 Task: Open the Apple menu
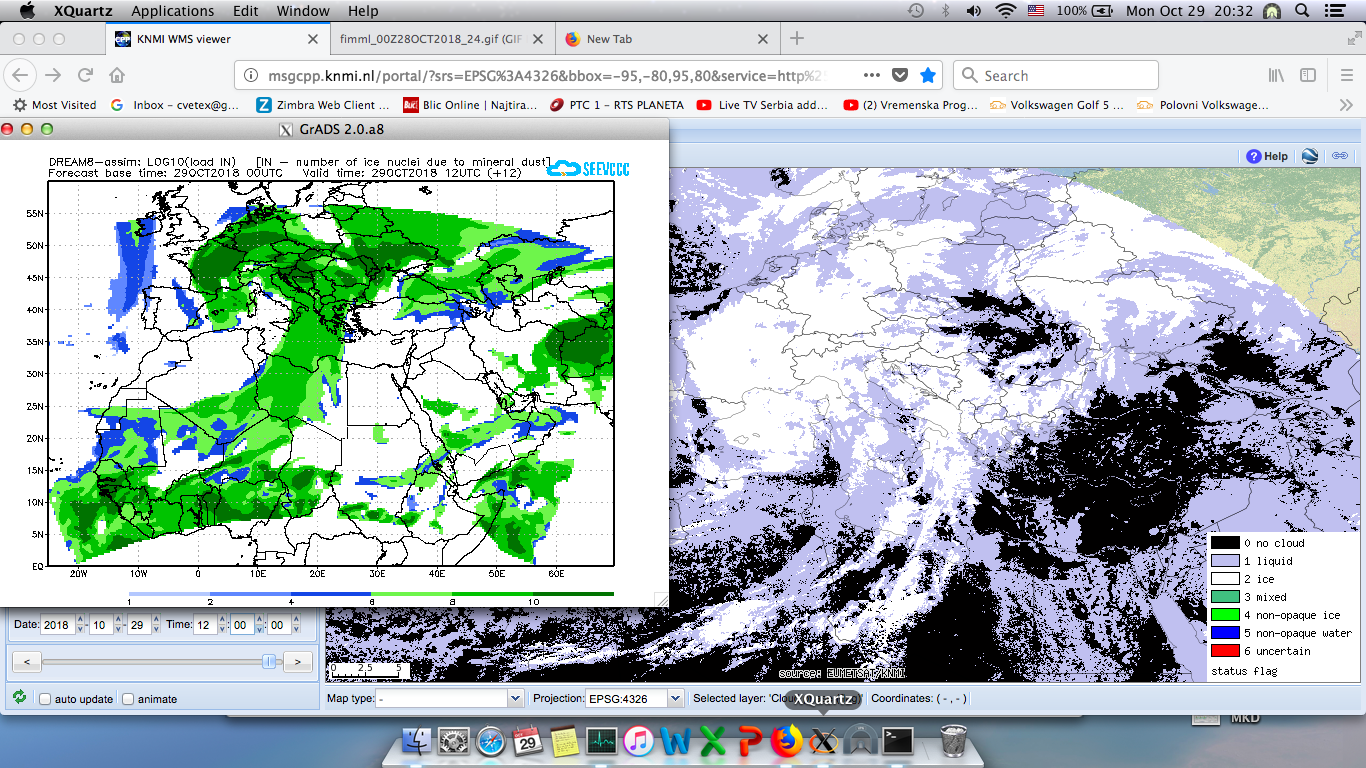click(x=27, y=11)
